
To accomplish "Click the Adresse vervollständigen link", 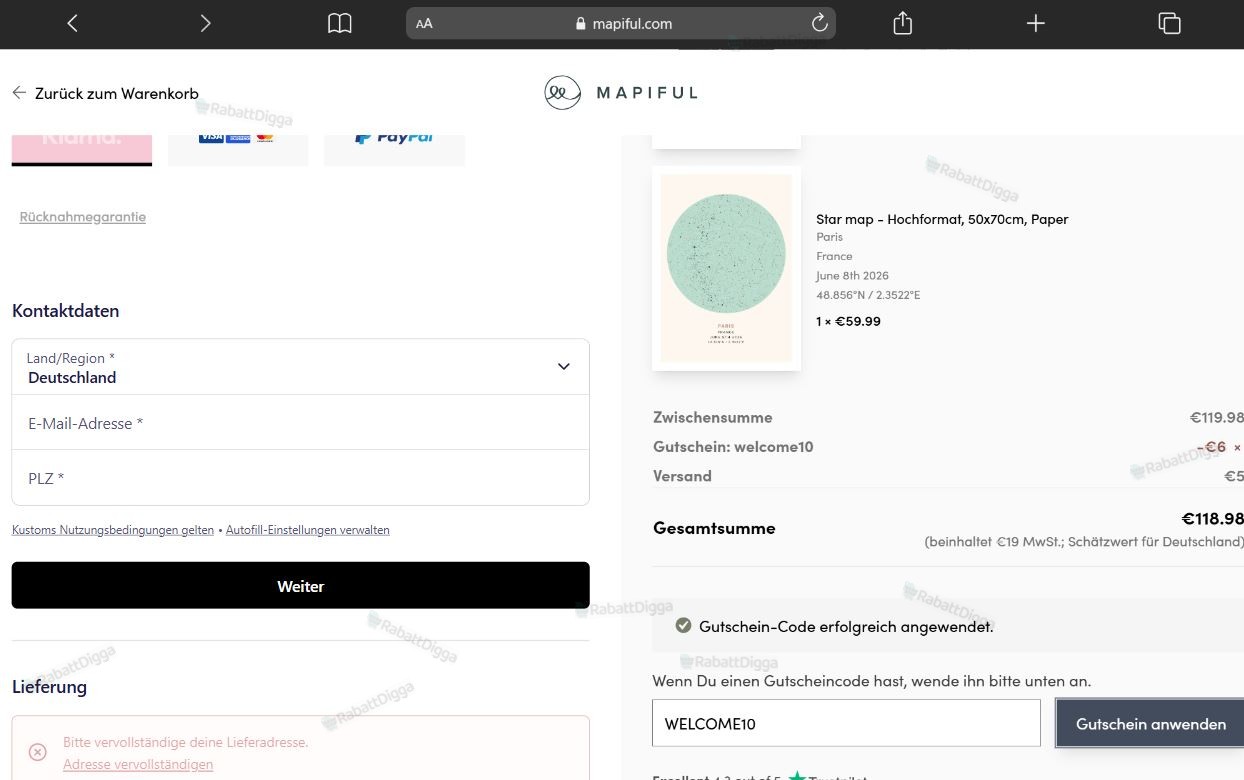I will tap(138, 764).
